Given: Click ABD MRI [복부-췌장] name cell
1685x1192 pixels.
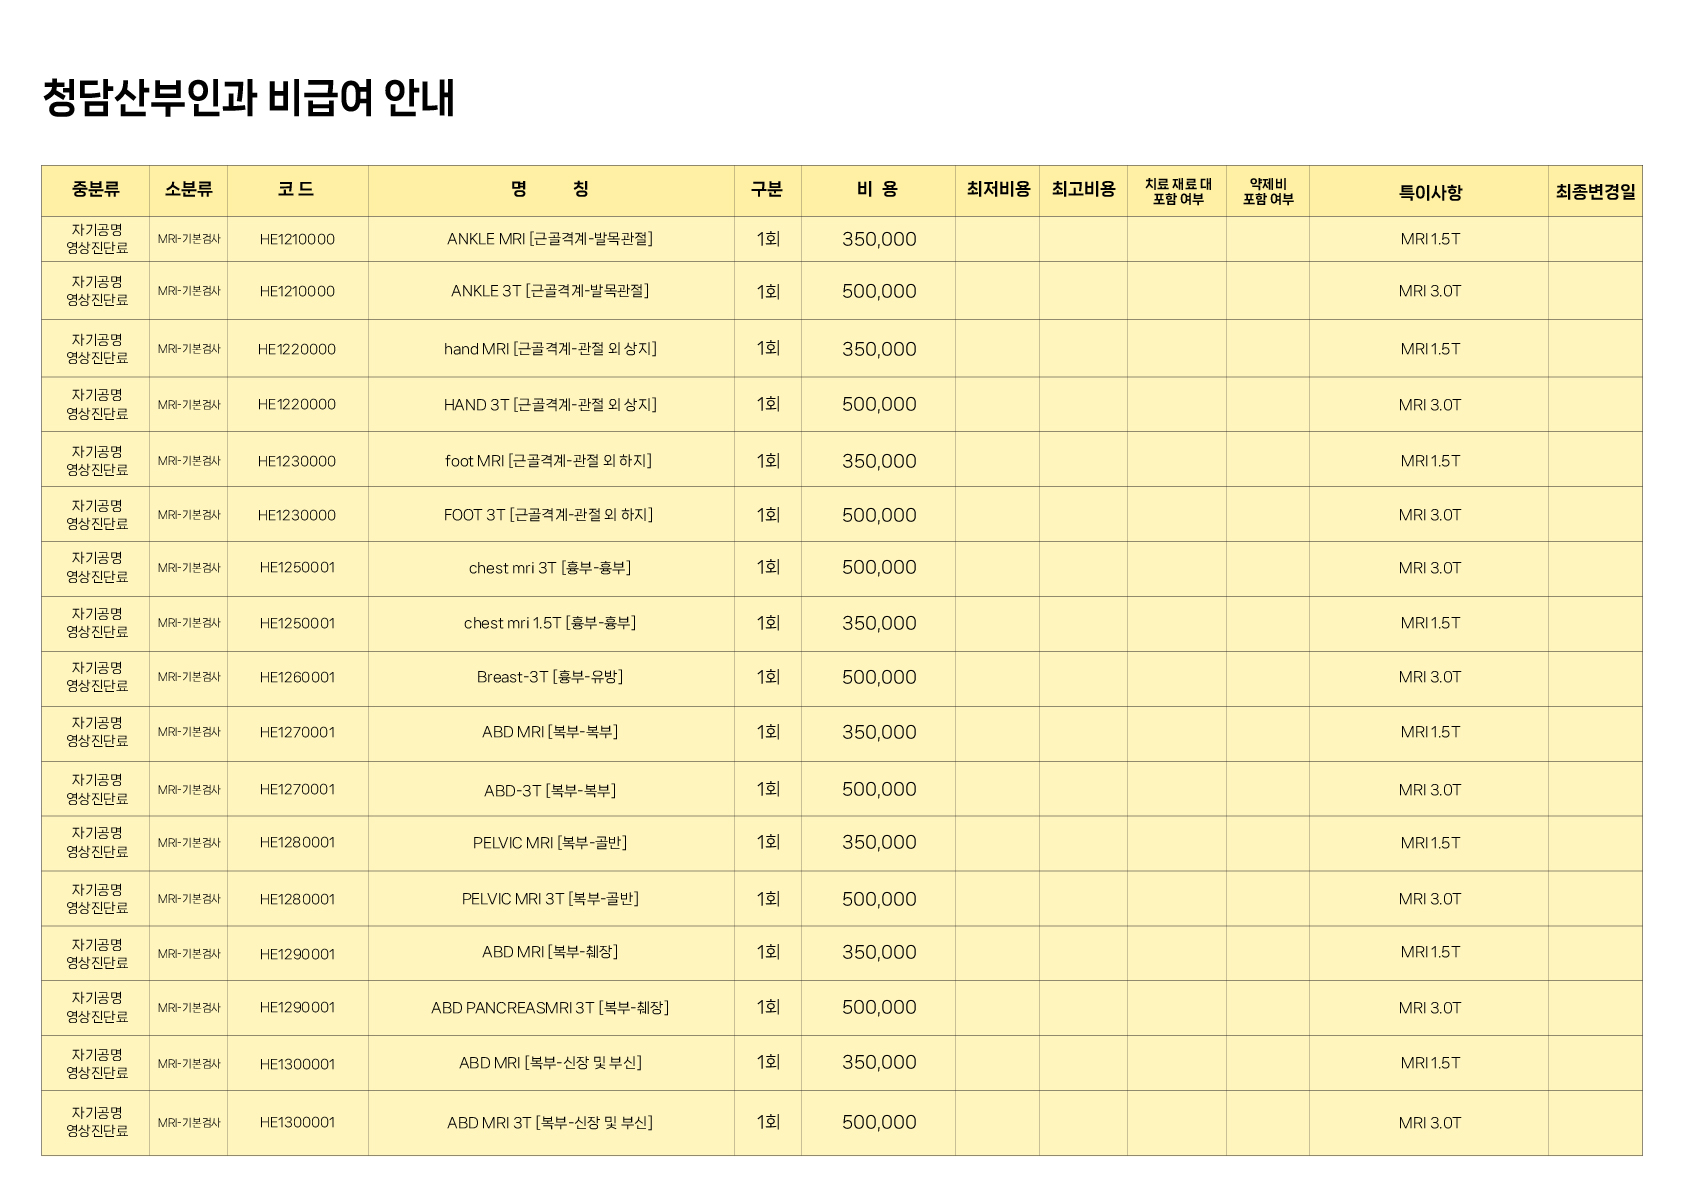Looking at the screenshot, I should pyautogui.click(x=550, y=952).
